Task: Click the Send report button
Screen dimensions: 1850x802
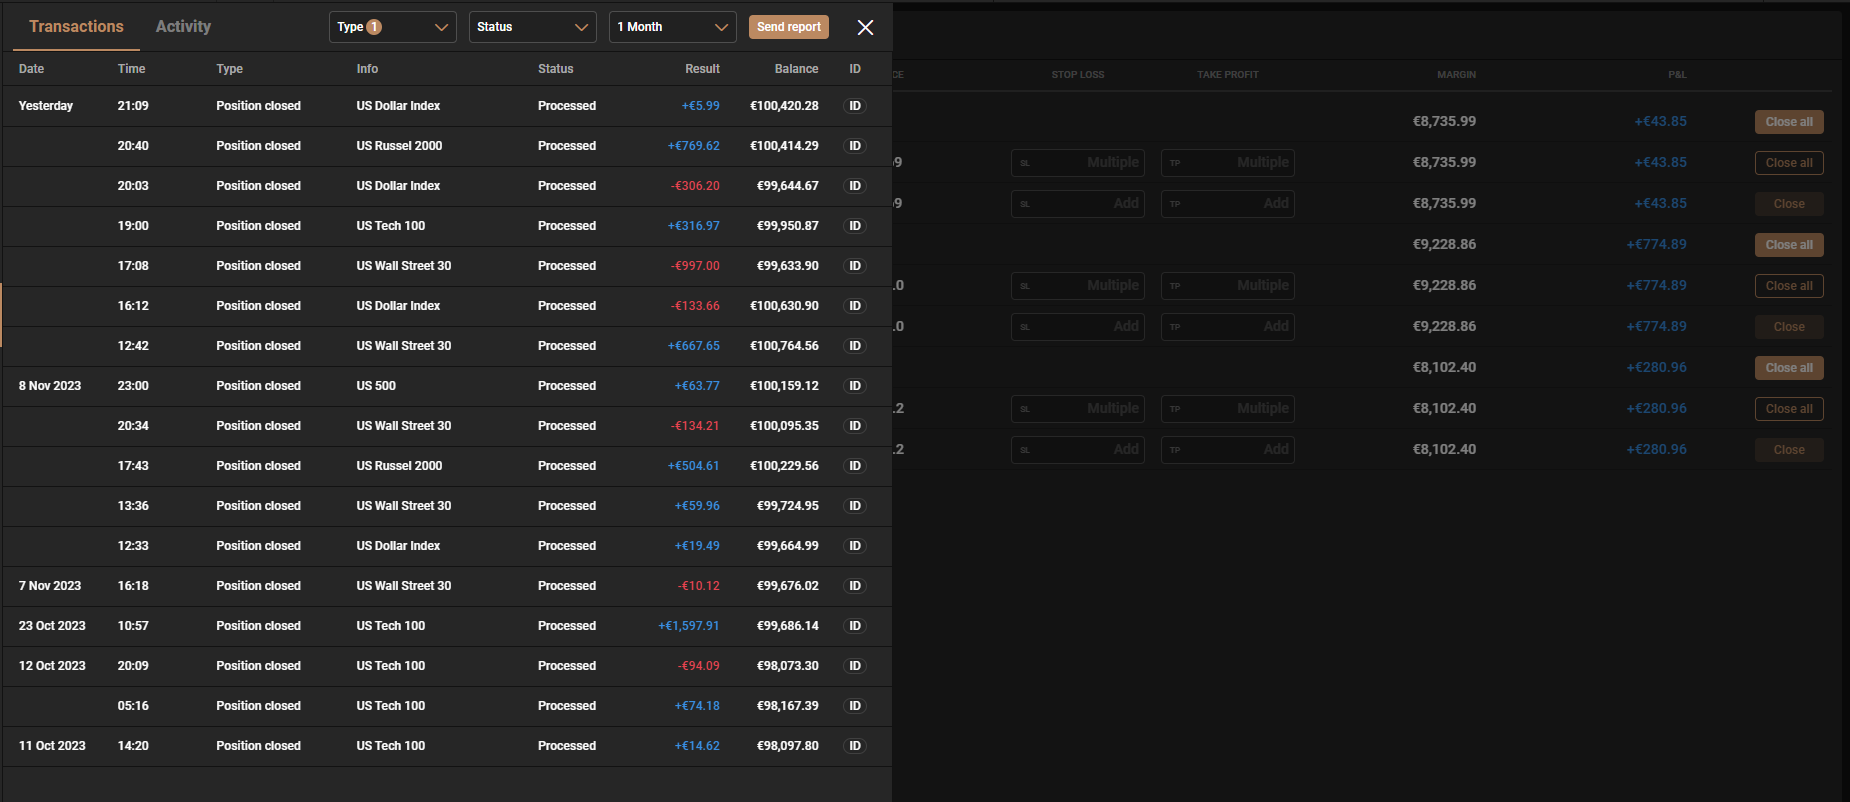Action: click(788, 27)
